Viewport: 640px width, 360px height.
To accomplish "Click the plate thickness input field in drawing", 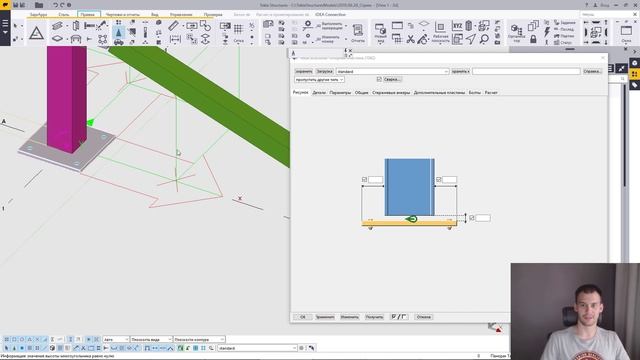I will (483, 218).
